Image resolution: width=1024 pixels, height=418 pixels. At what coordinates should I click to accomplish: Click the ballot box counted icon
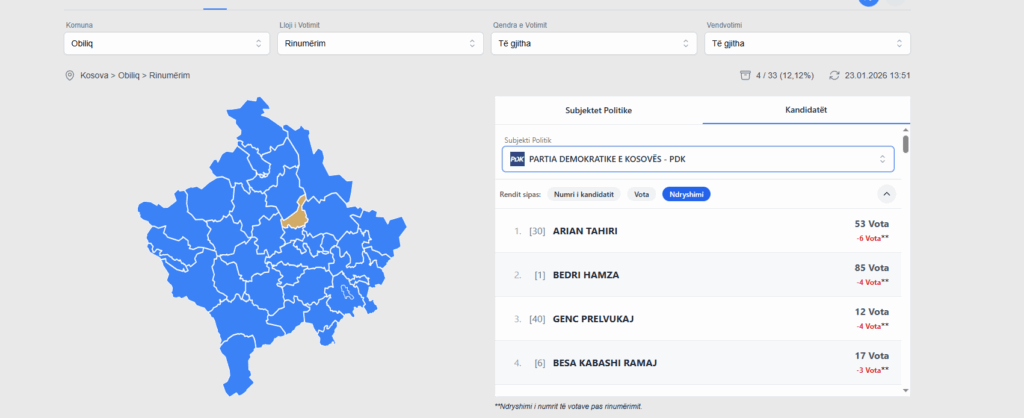744,76
